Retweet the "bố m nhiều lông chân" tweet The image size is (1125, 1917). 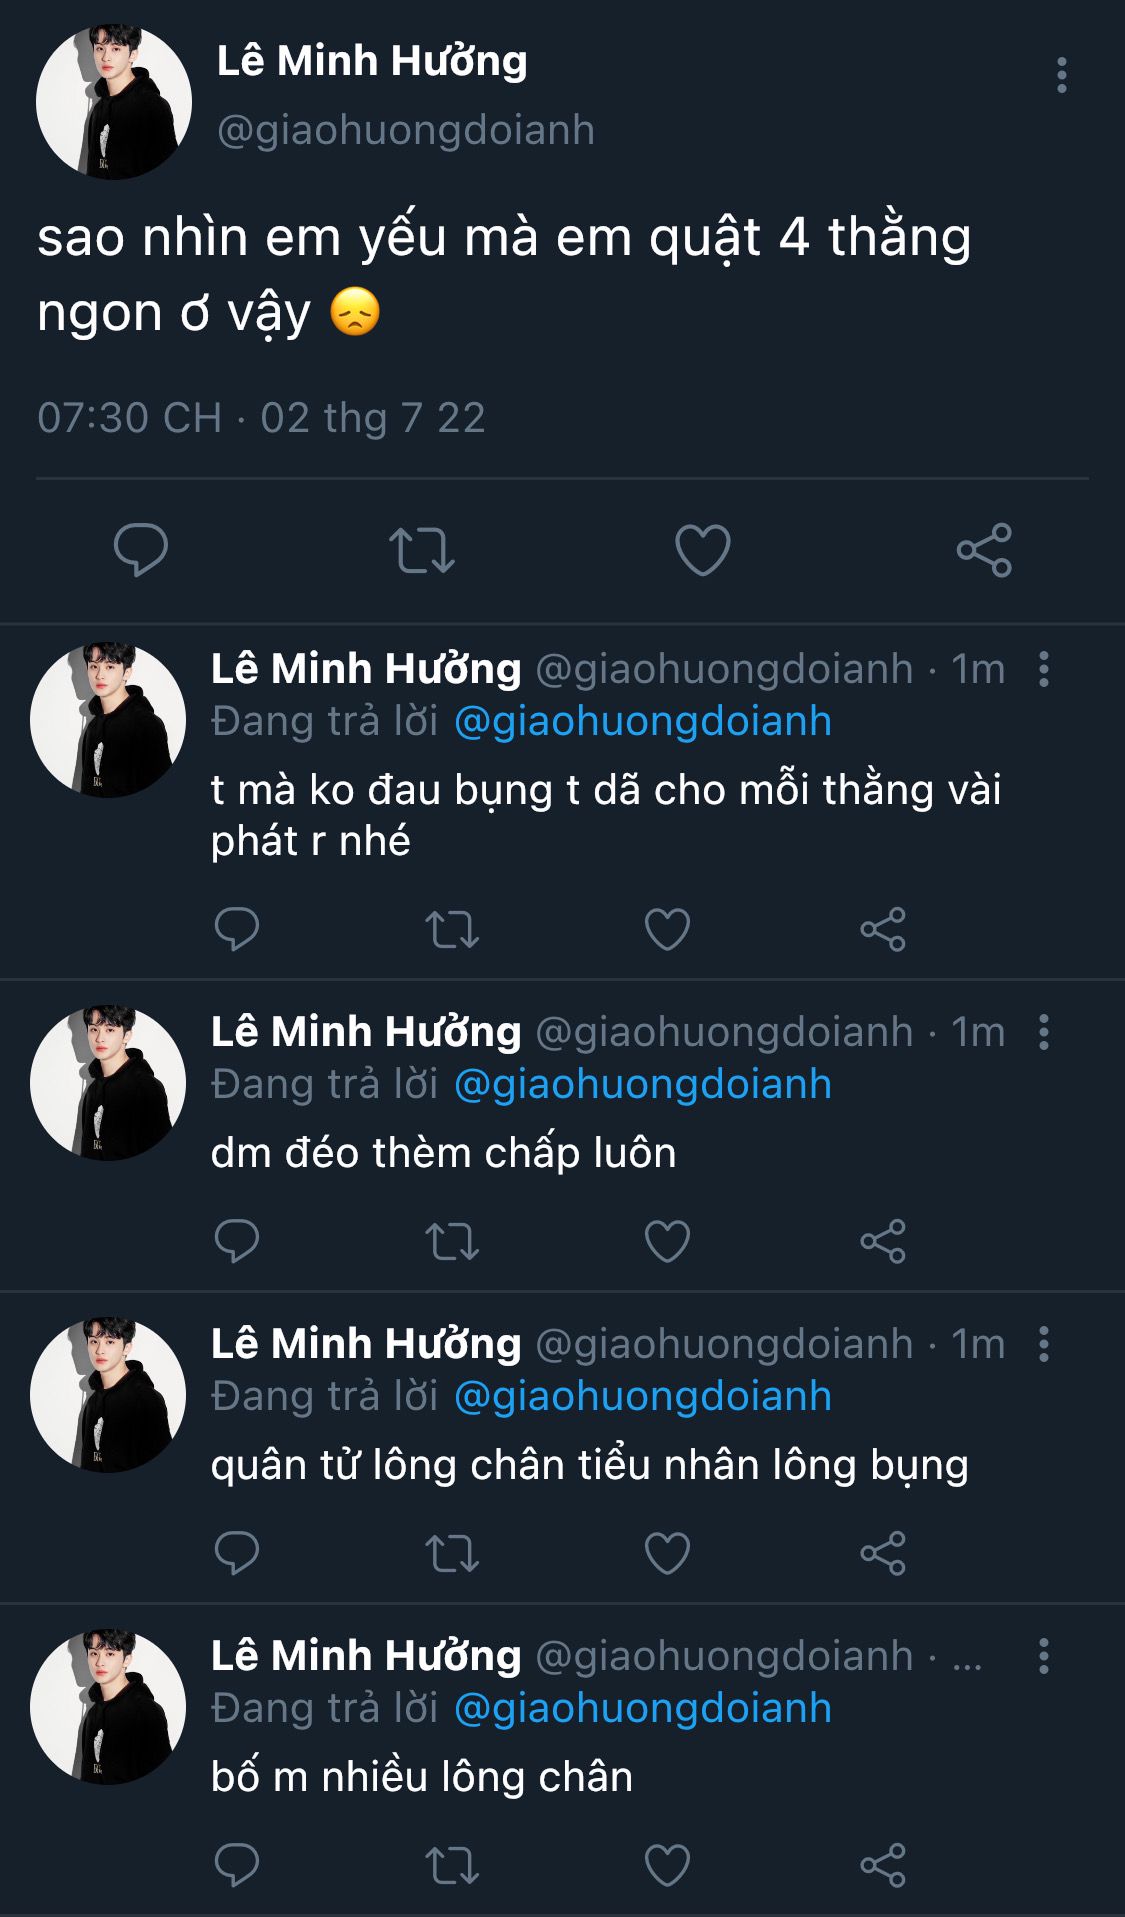[x=452, y=1865]
